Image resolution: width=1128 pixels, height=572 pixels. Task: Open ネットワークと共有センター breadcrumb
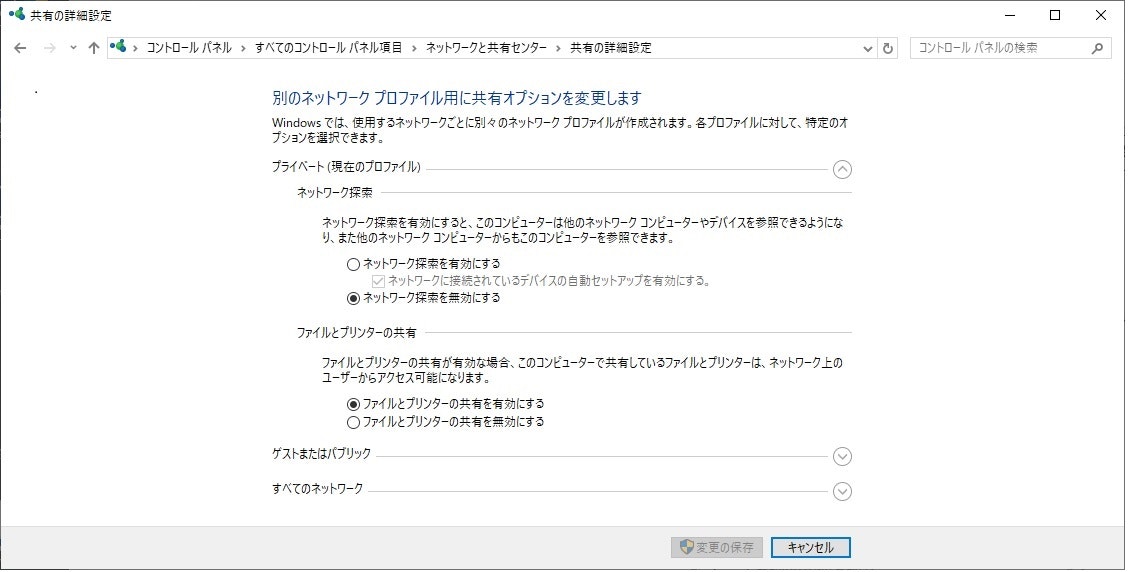486,48
